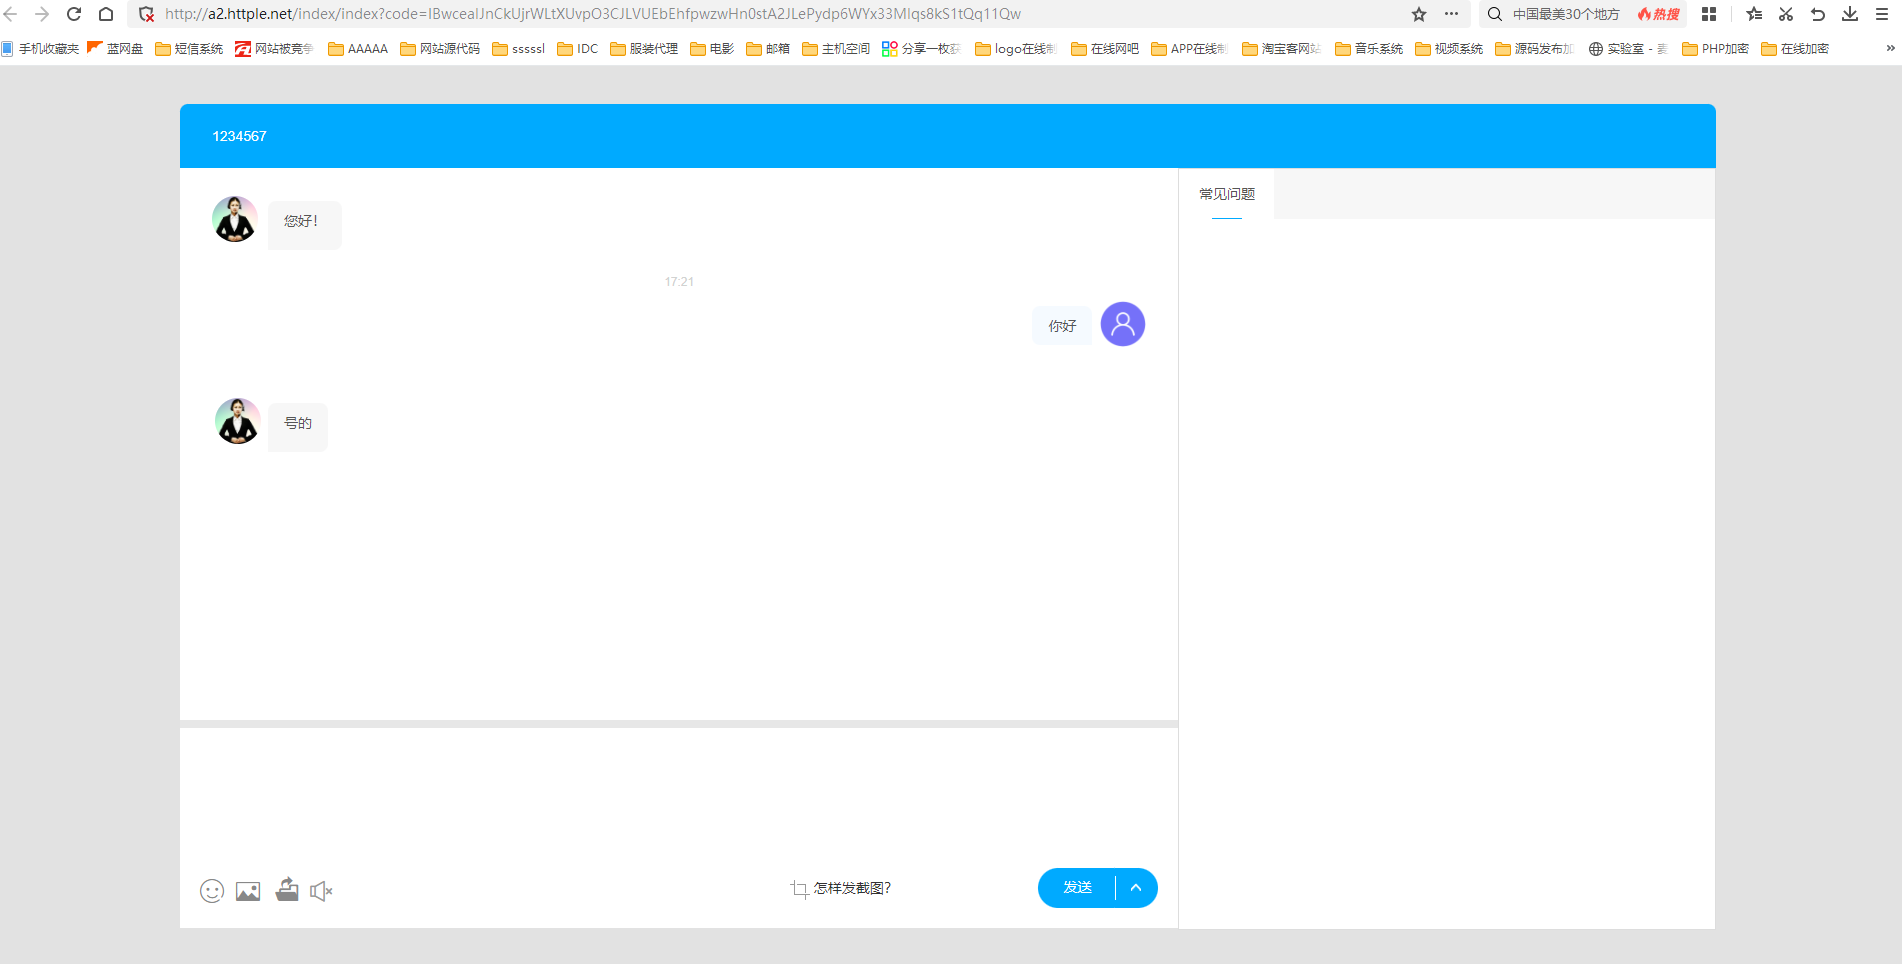Toggle the sound mute speaker icon
Viewport: 1902px width, 964px height.
tap(321, 891)
